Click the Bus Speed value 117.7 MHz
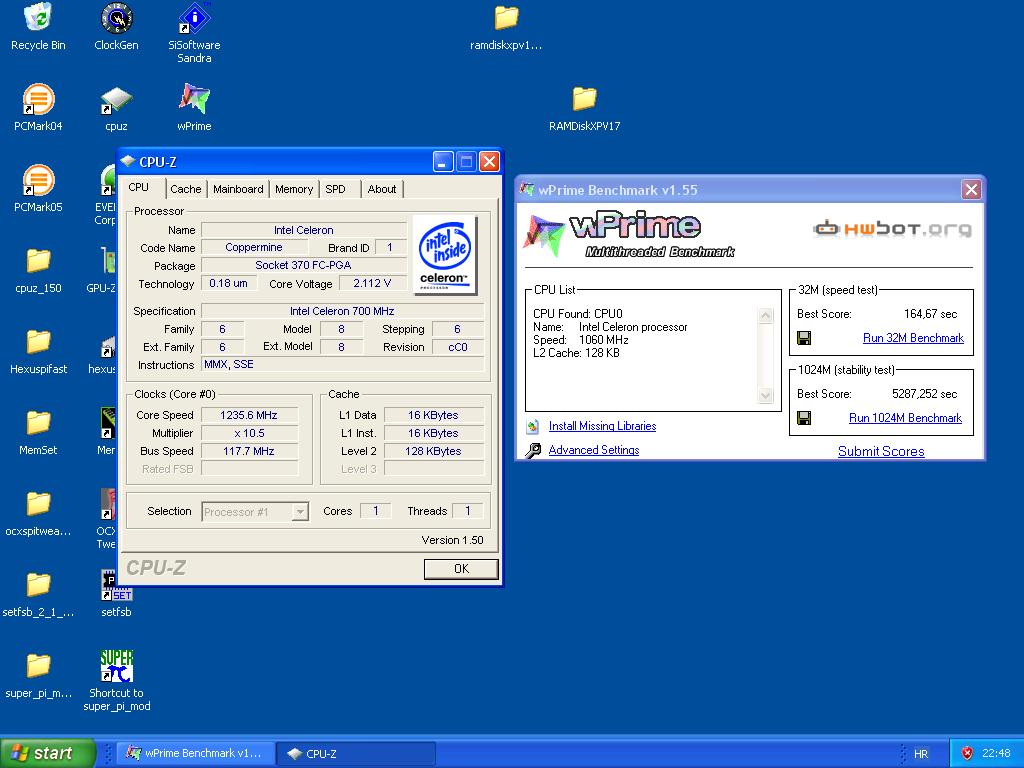Viewport: 1024px width, 768px height. (x=249, y=451)
